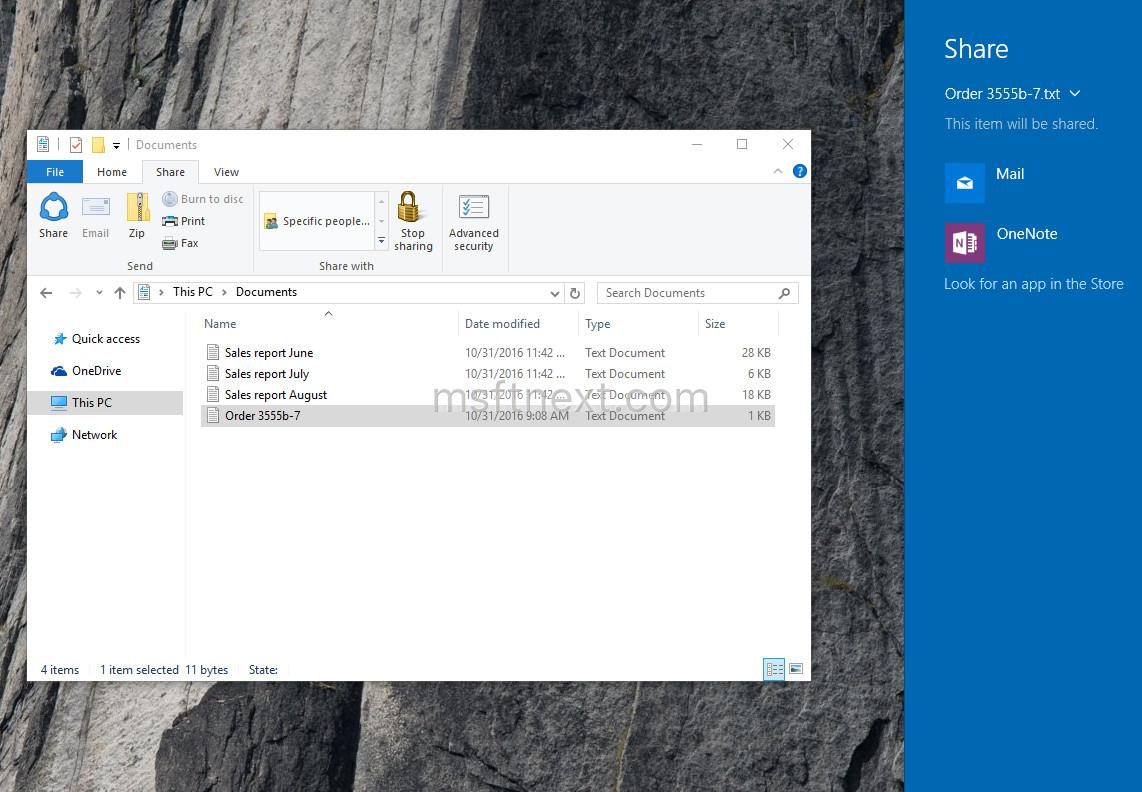1142x792 pixels.
Task: Switch to the View ribbon tab
Action: (226, 171)
